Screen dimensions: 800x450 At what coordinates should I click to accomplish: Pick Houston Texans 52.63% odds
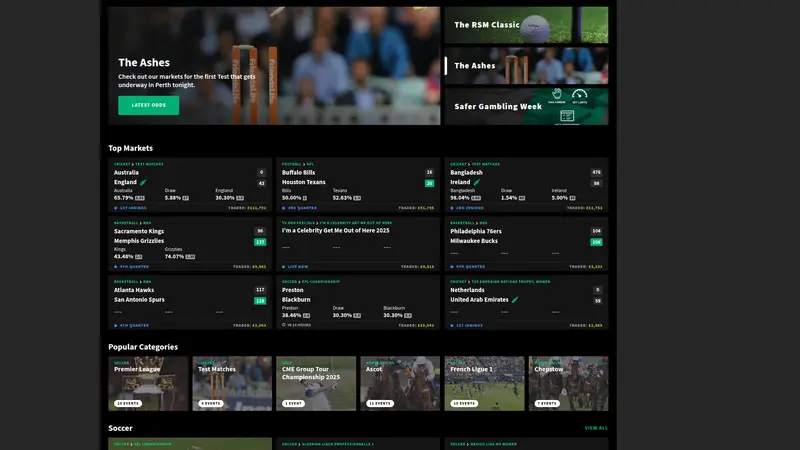point(342,198)
